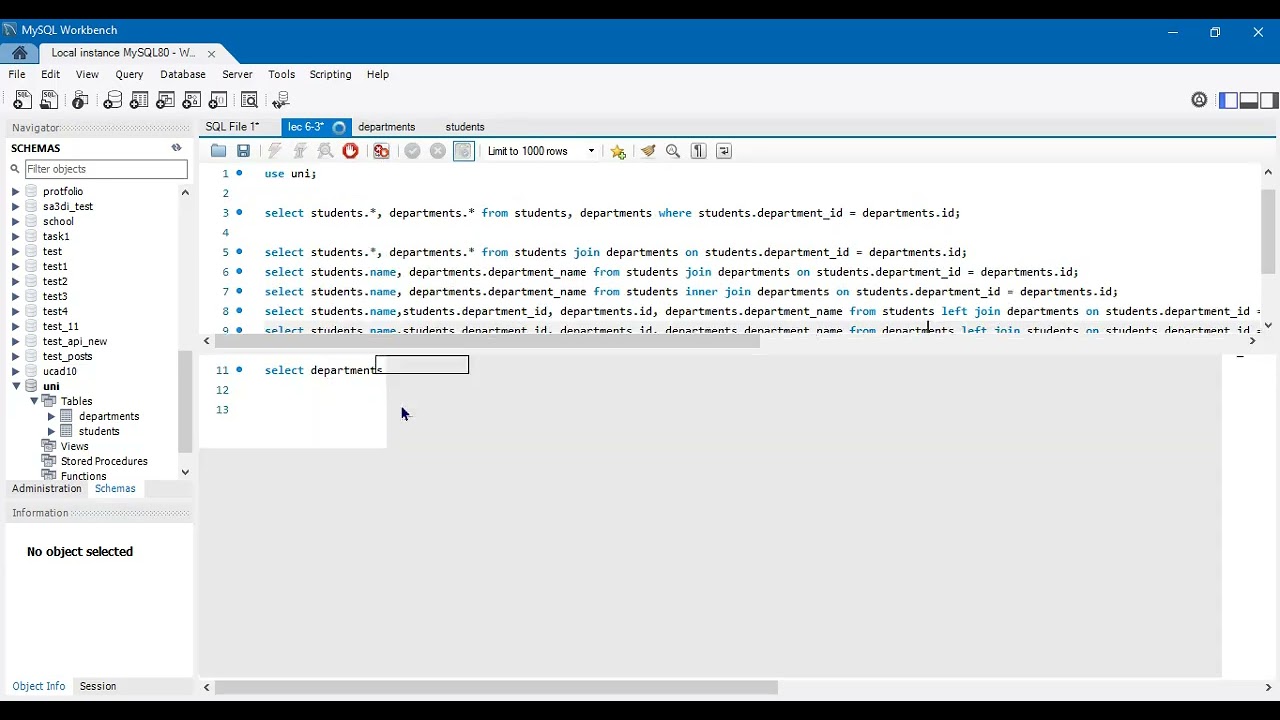Add favorite snippet star icon
The height and width of the screenshot is (720, 1280).
tap(618, 151)
